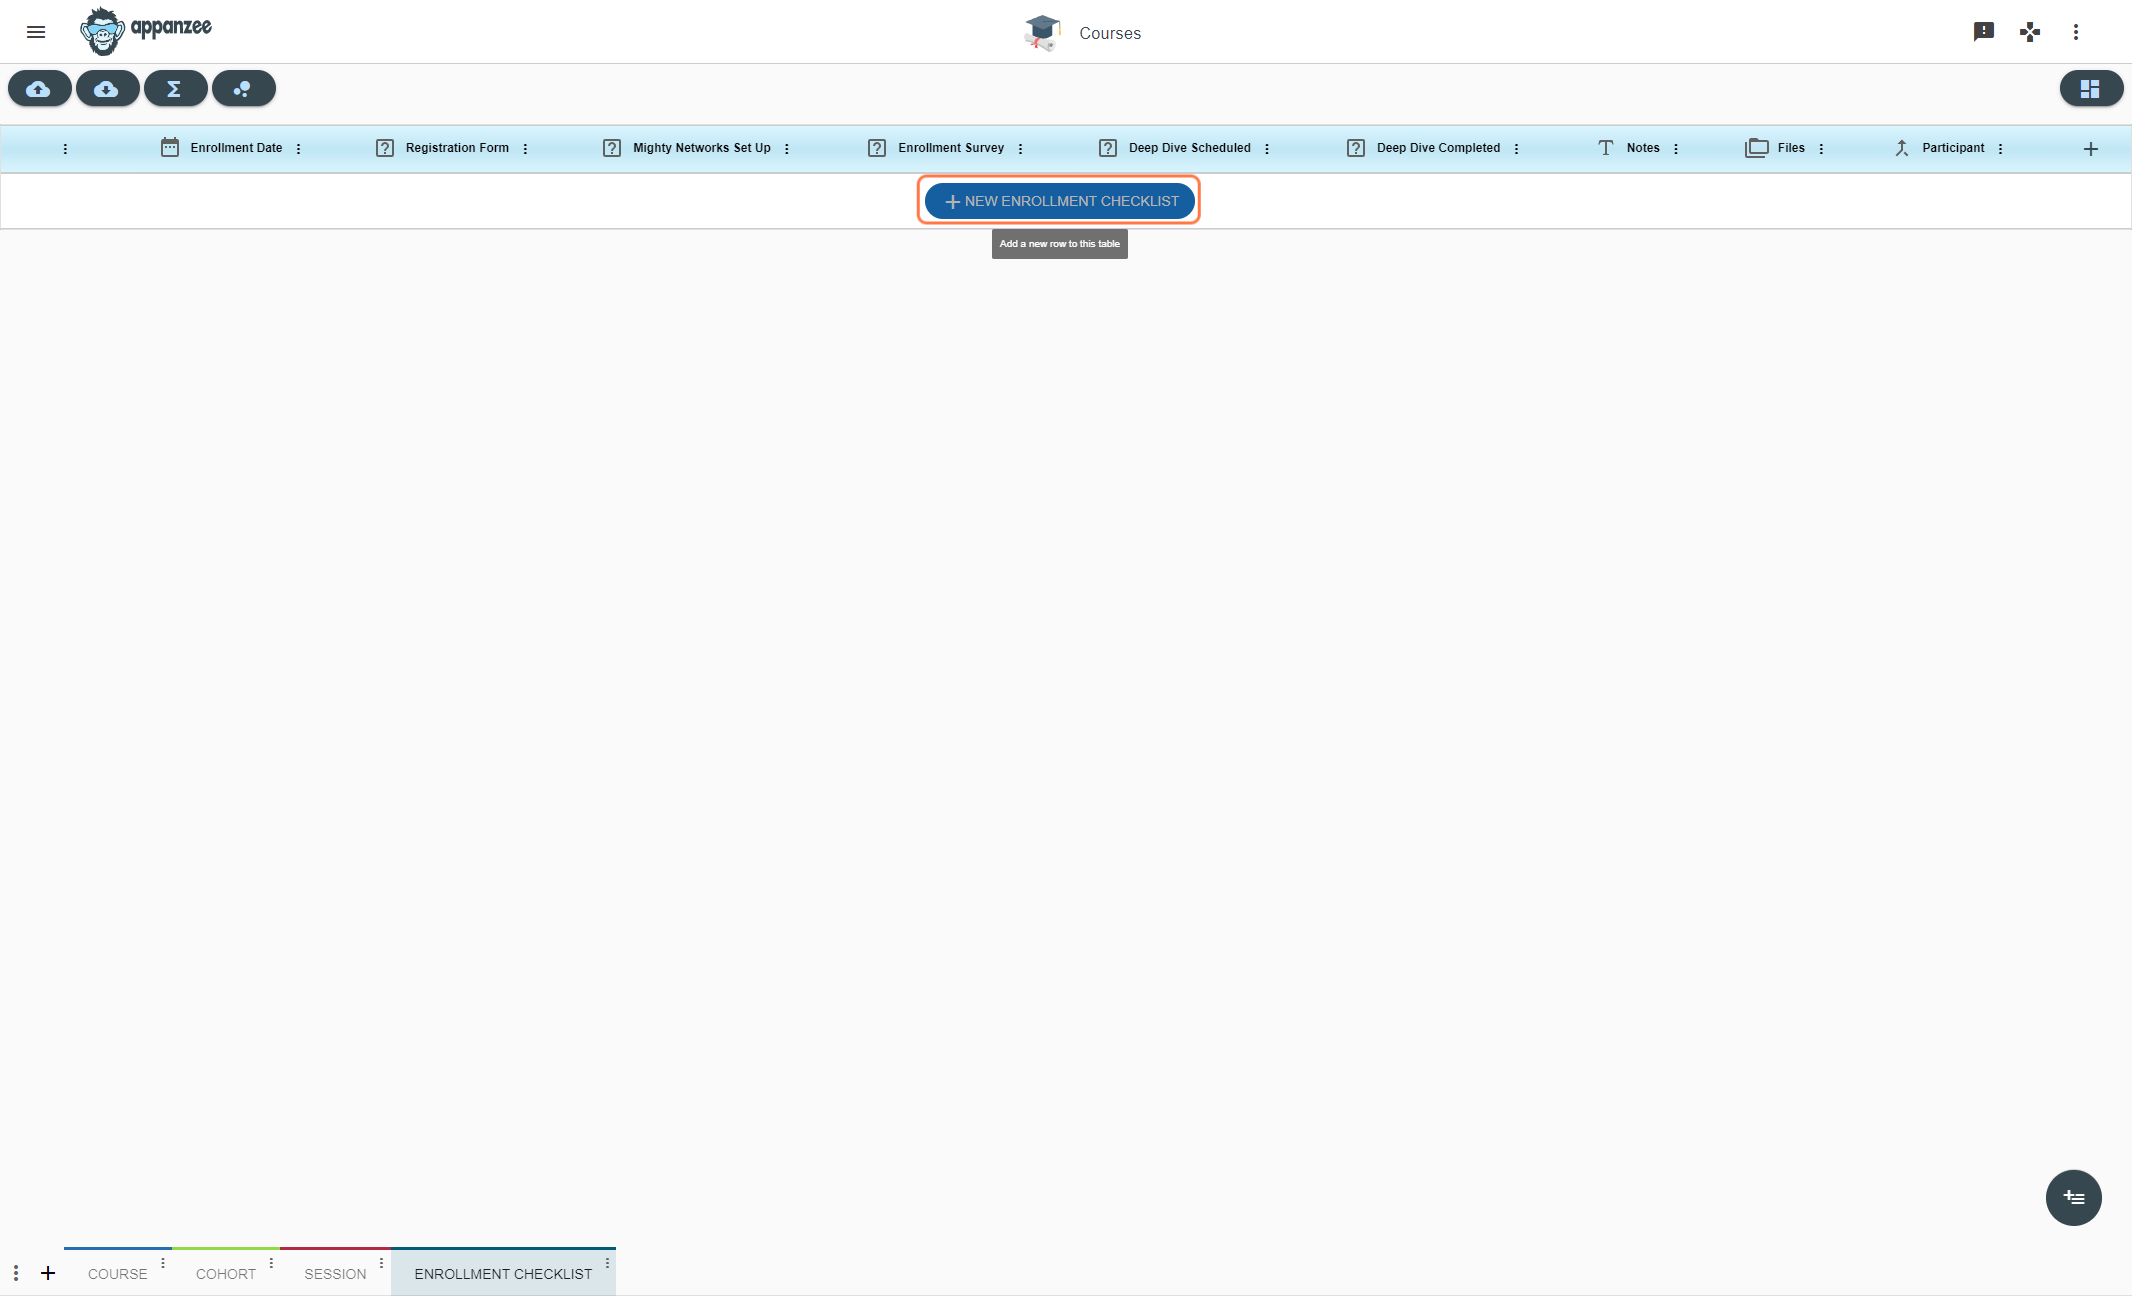Click the Mighty Networks Set Up type icon
The height and width of the screenshot is (1296, 2132).
(x=612, y=148)
